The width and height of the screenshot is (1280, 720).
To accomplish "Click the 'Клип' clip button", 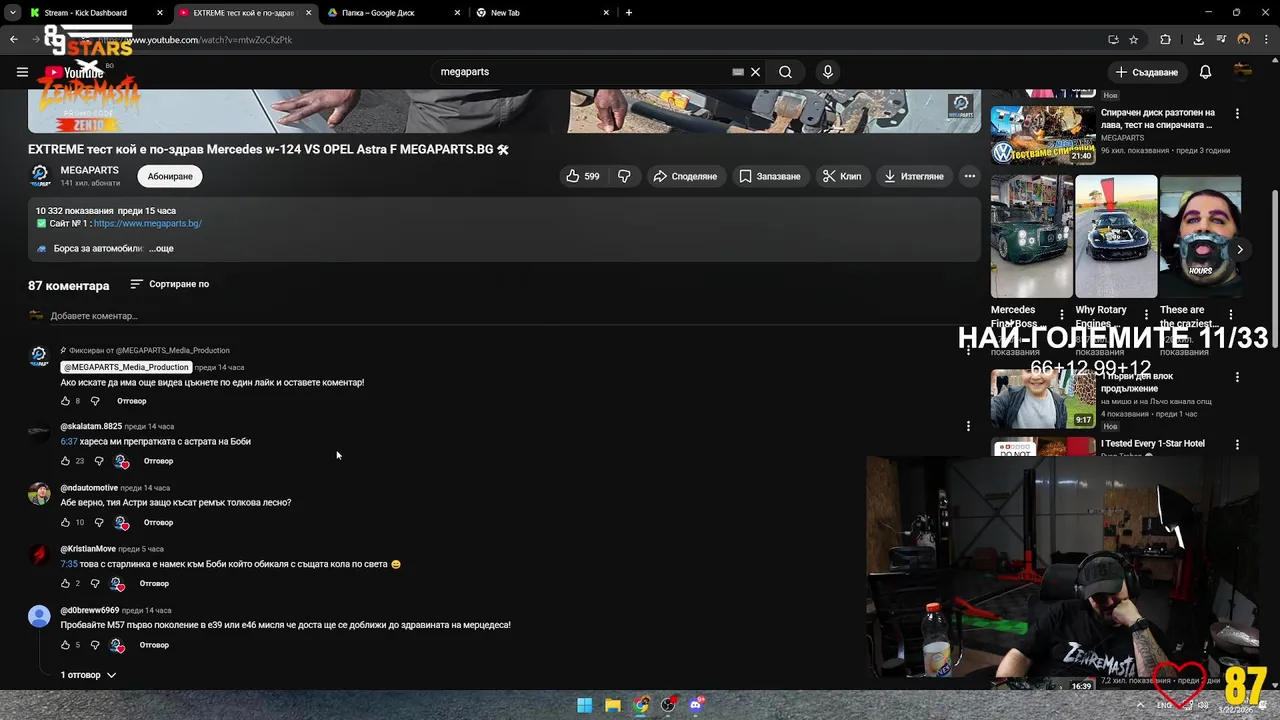I will 842,176.
